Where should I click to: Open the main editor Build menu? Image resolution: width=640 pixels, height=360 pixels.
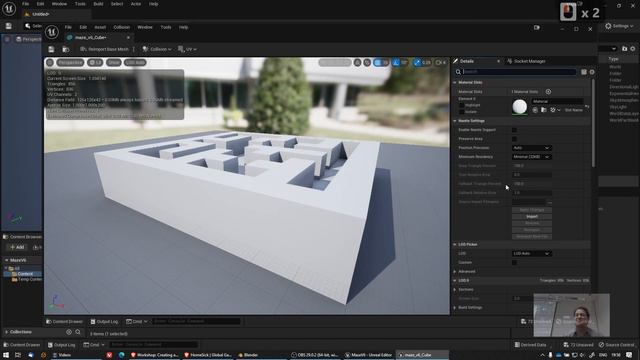coord(98,4)
